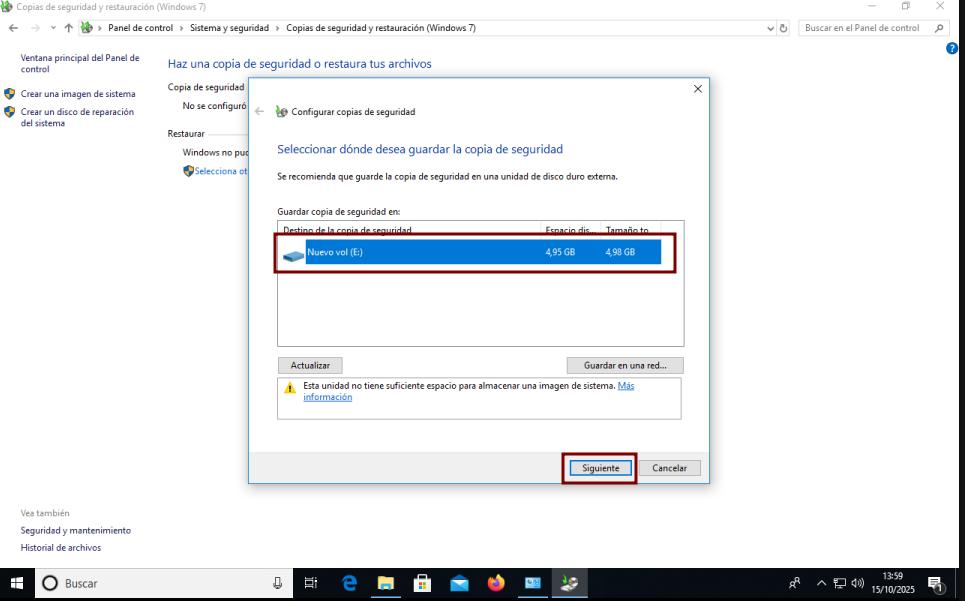
Task: Click the Back navigation arrow in Explorer
Action: point(14,28)
